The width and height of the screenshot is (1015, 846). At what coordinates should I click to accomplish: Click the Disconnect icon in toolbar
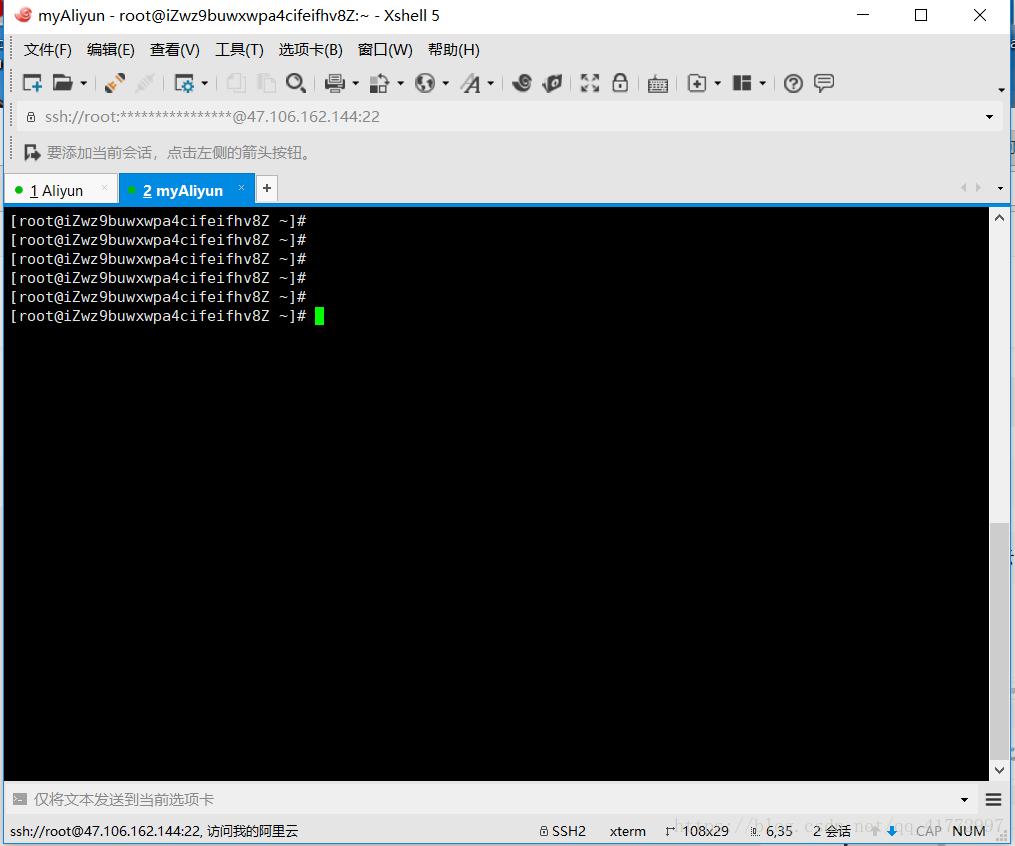(145, 83)
